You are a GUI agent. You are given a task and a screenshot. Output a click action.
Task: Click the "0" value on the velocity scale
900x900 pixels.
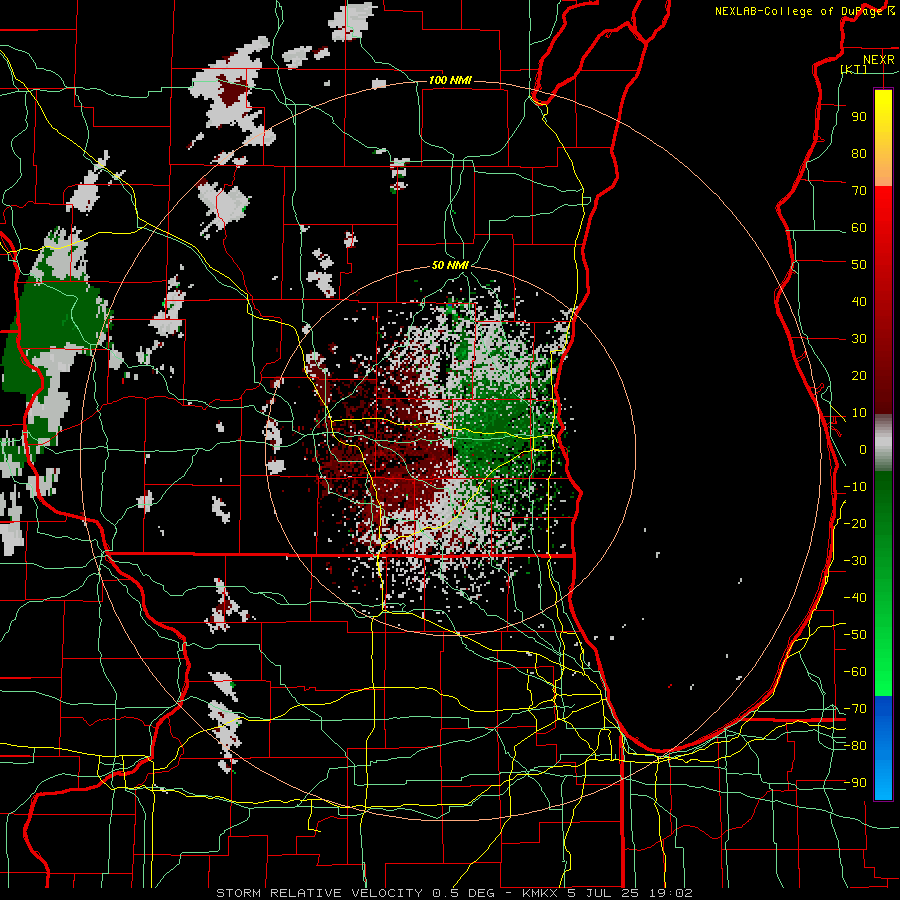pos(863,449)
